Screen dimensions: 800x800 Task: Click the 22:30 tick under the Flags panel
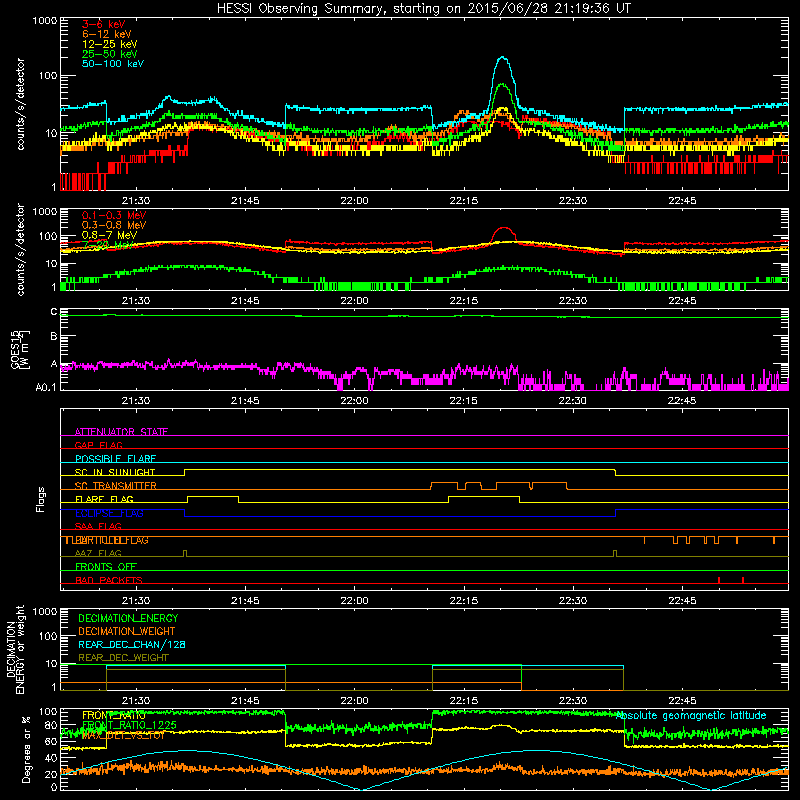[573, 601]
